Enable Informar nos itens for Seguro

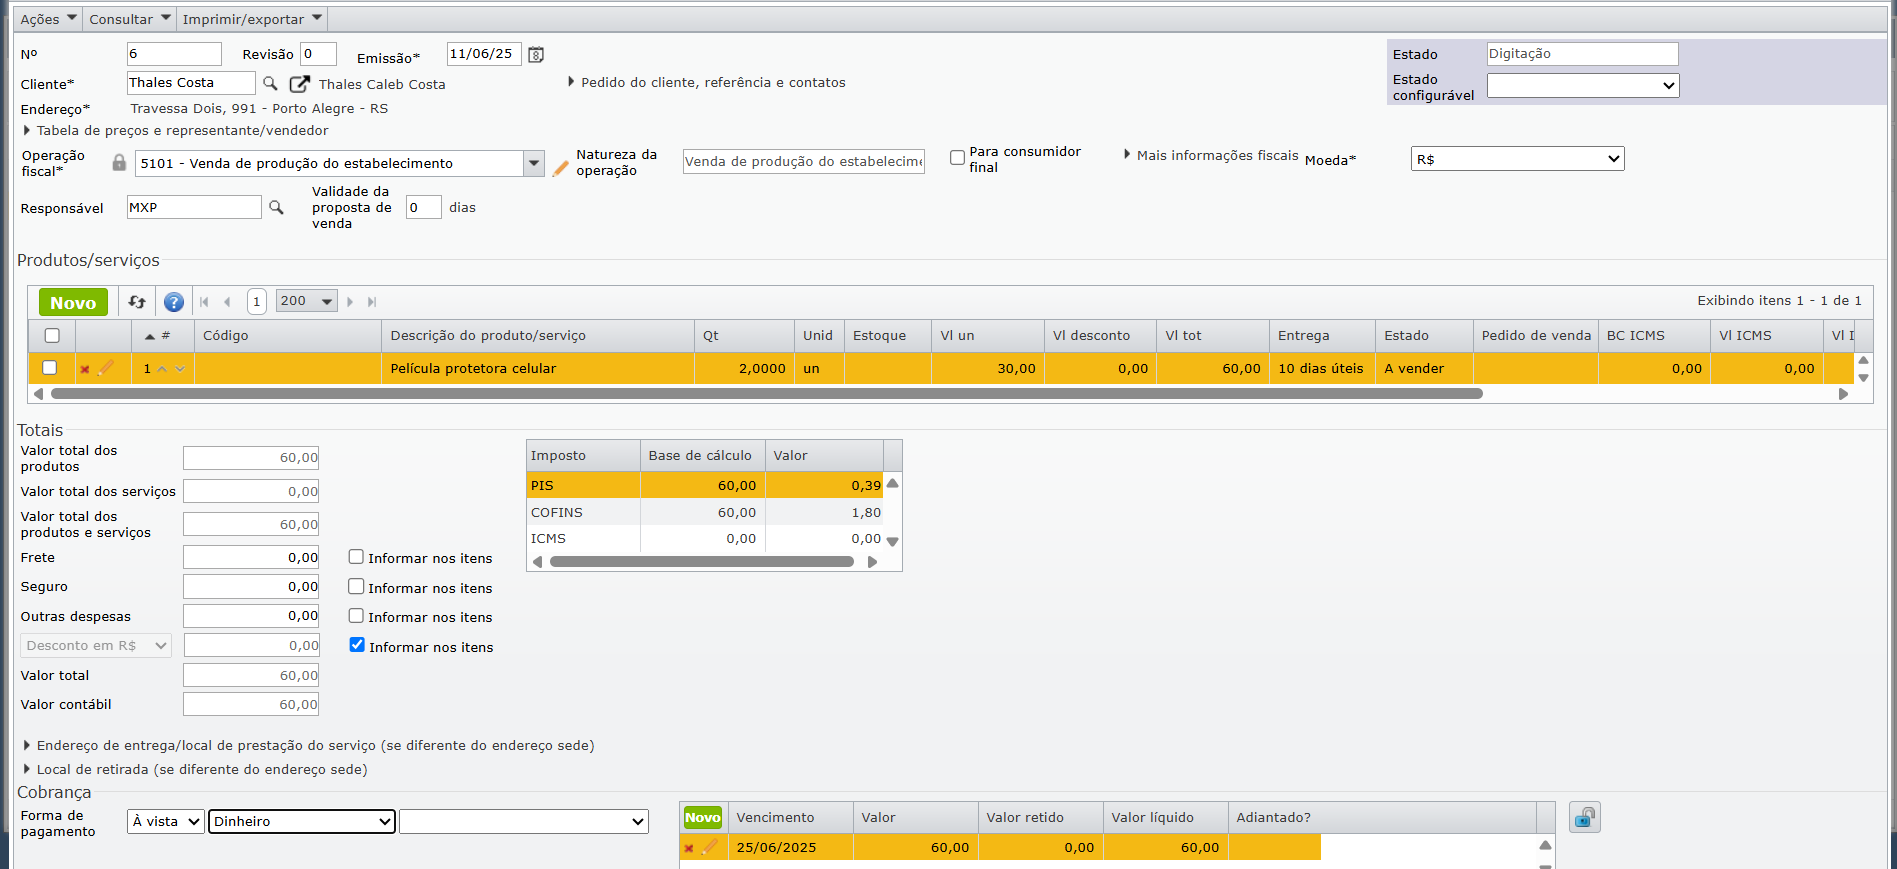(356, 587)
